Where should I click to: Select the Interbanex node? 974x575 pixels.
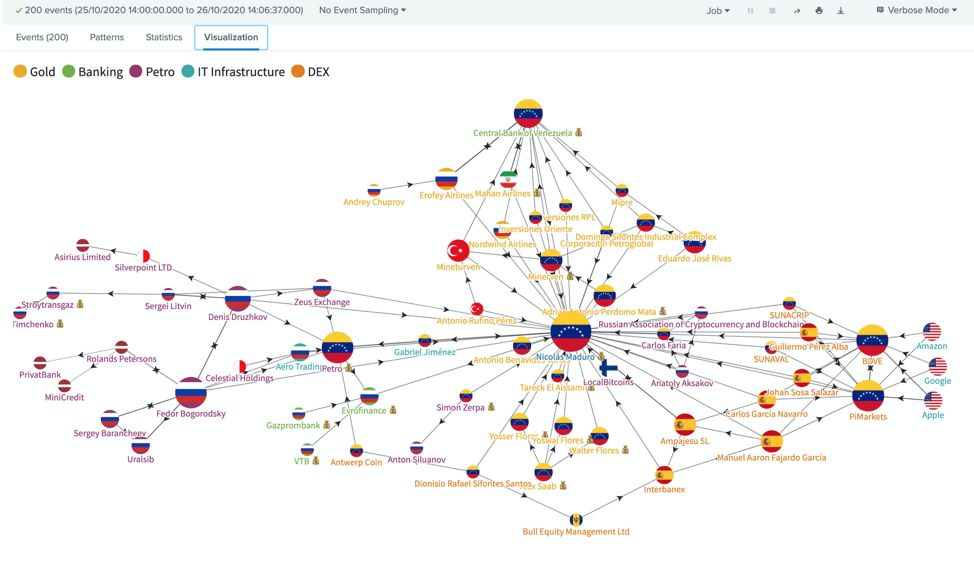[x=664, y=476]
